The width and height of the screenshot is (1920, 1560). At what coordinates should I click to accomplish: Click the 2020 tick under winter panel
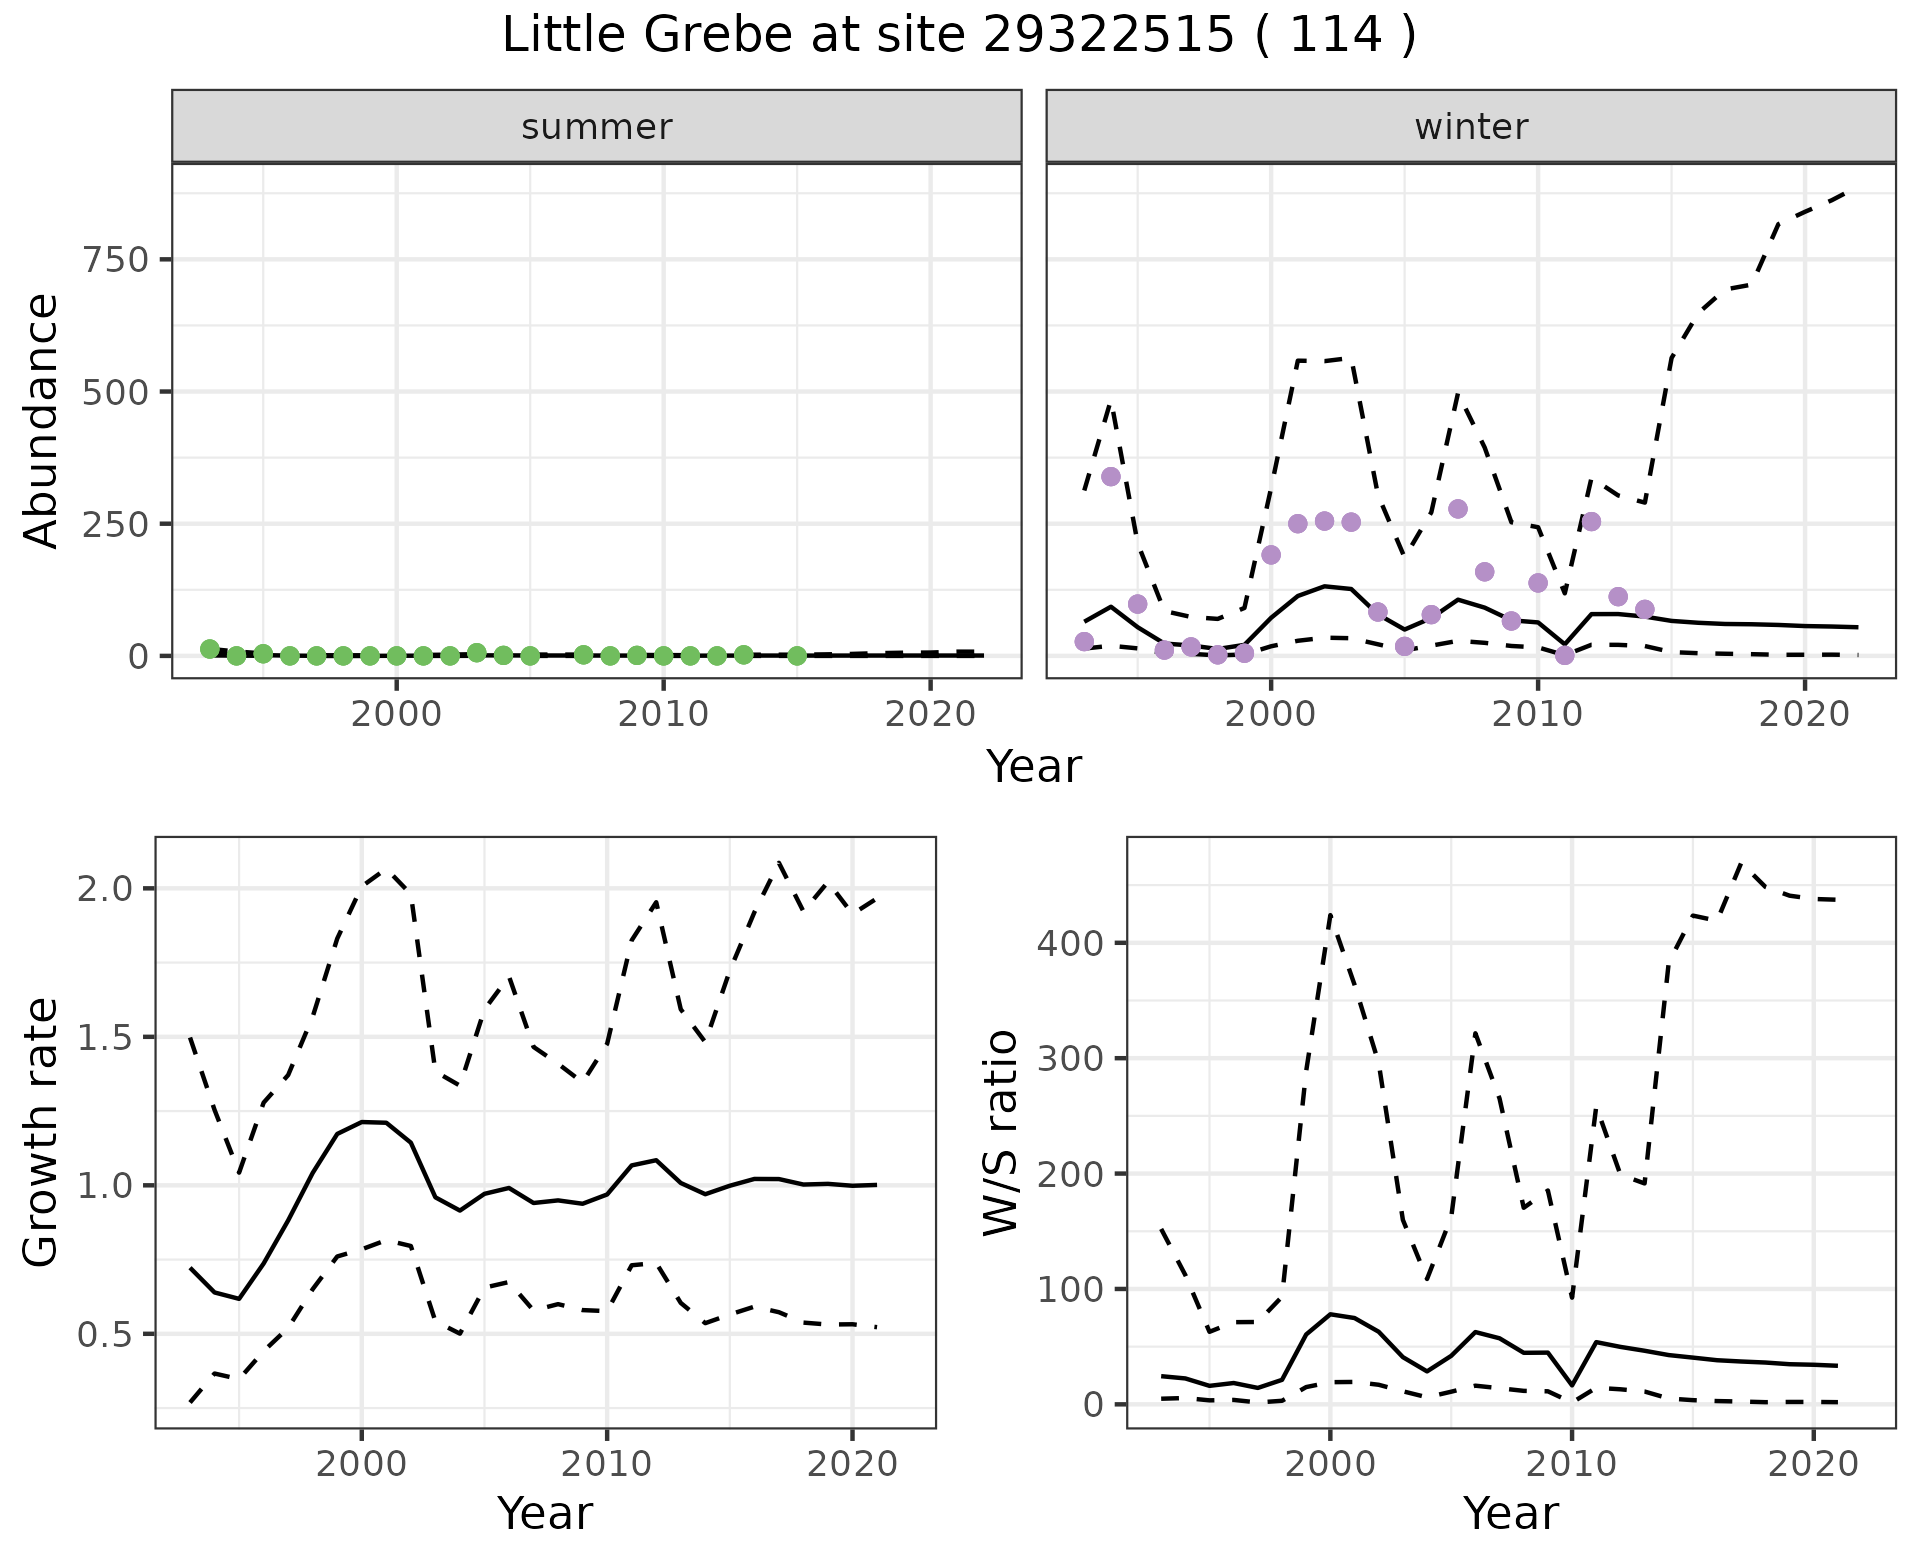coord(1804,715)
